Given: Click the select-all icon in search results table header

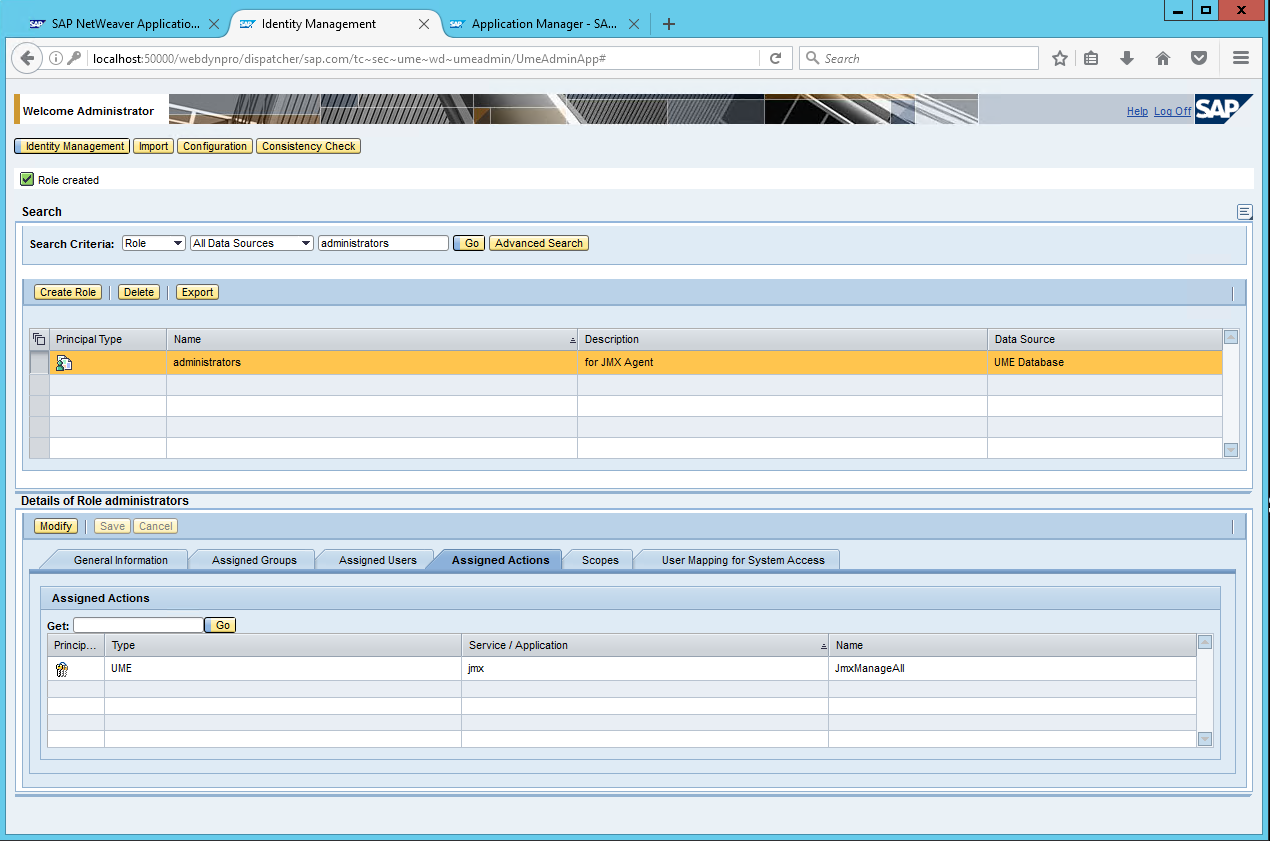Looking at the screenshot, I should (39, 340).
